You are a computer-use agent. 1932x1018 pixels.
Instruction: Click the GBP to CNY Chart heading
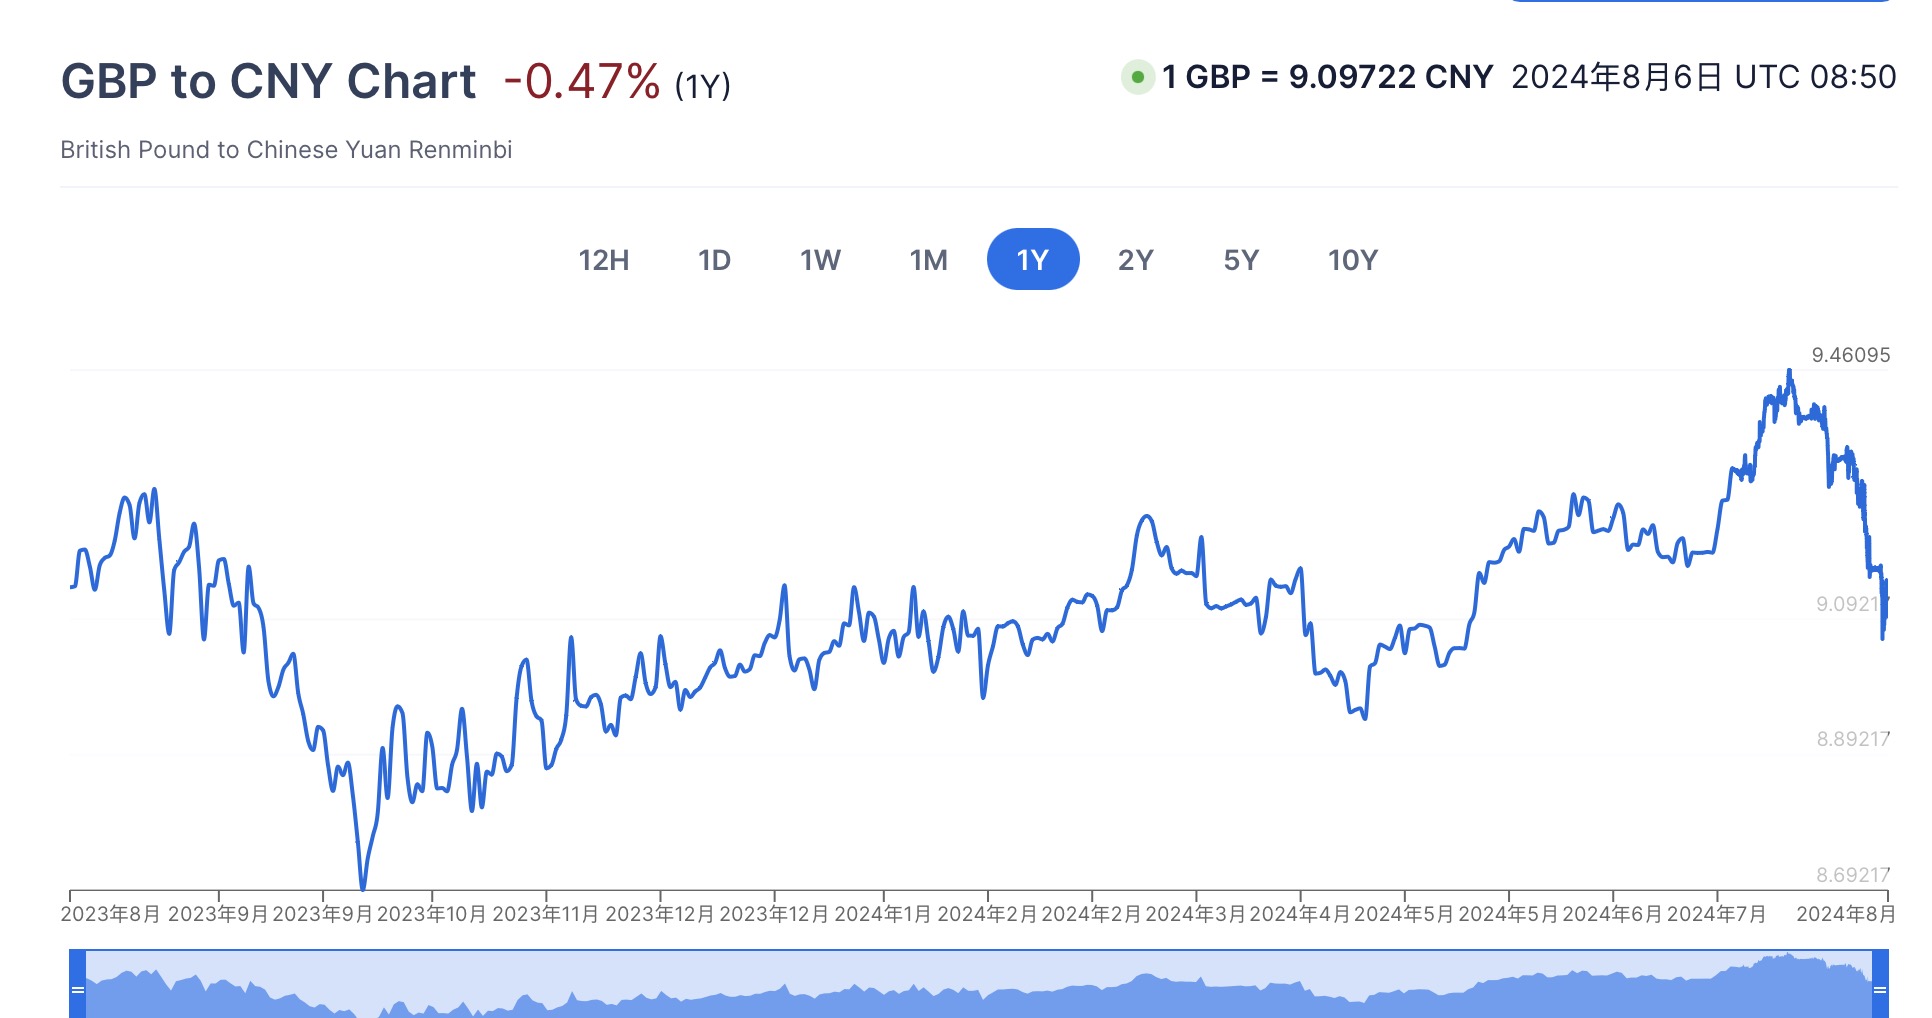coord(268,81)
